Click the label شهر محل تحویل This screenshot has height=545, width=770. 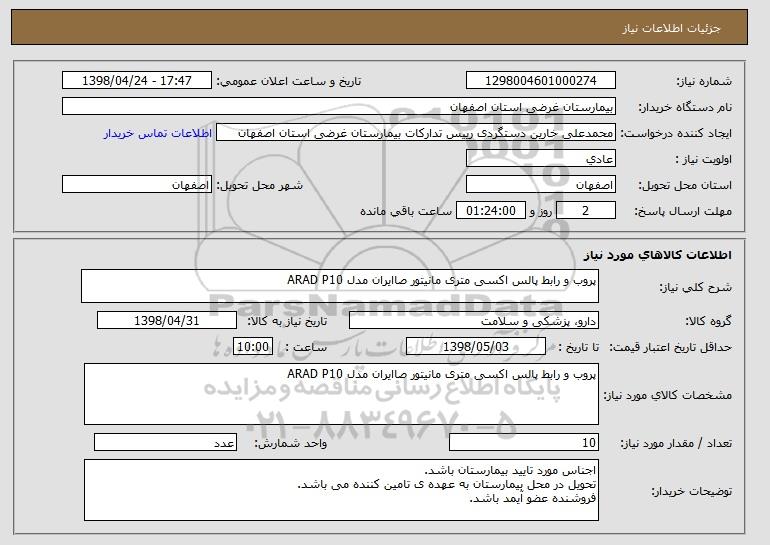click(260, 186)
